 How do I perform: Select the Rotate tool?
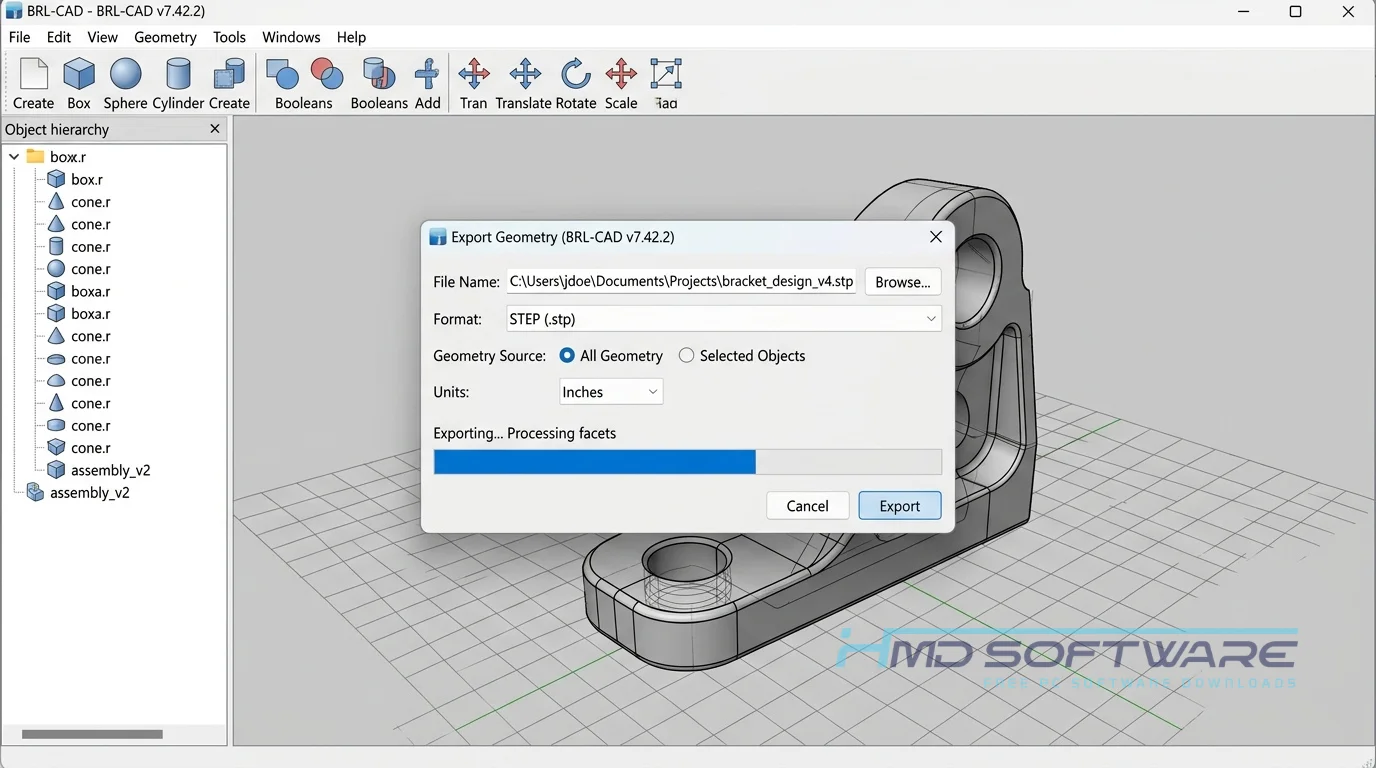pyautogui.click(x=575, y=74)
